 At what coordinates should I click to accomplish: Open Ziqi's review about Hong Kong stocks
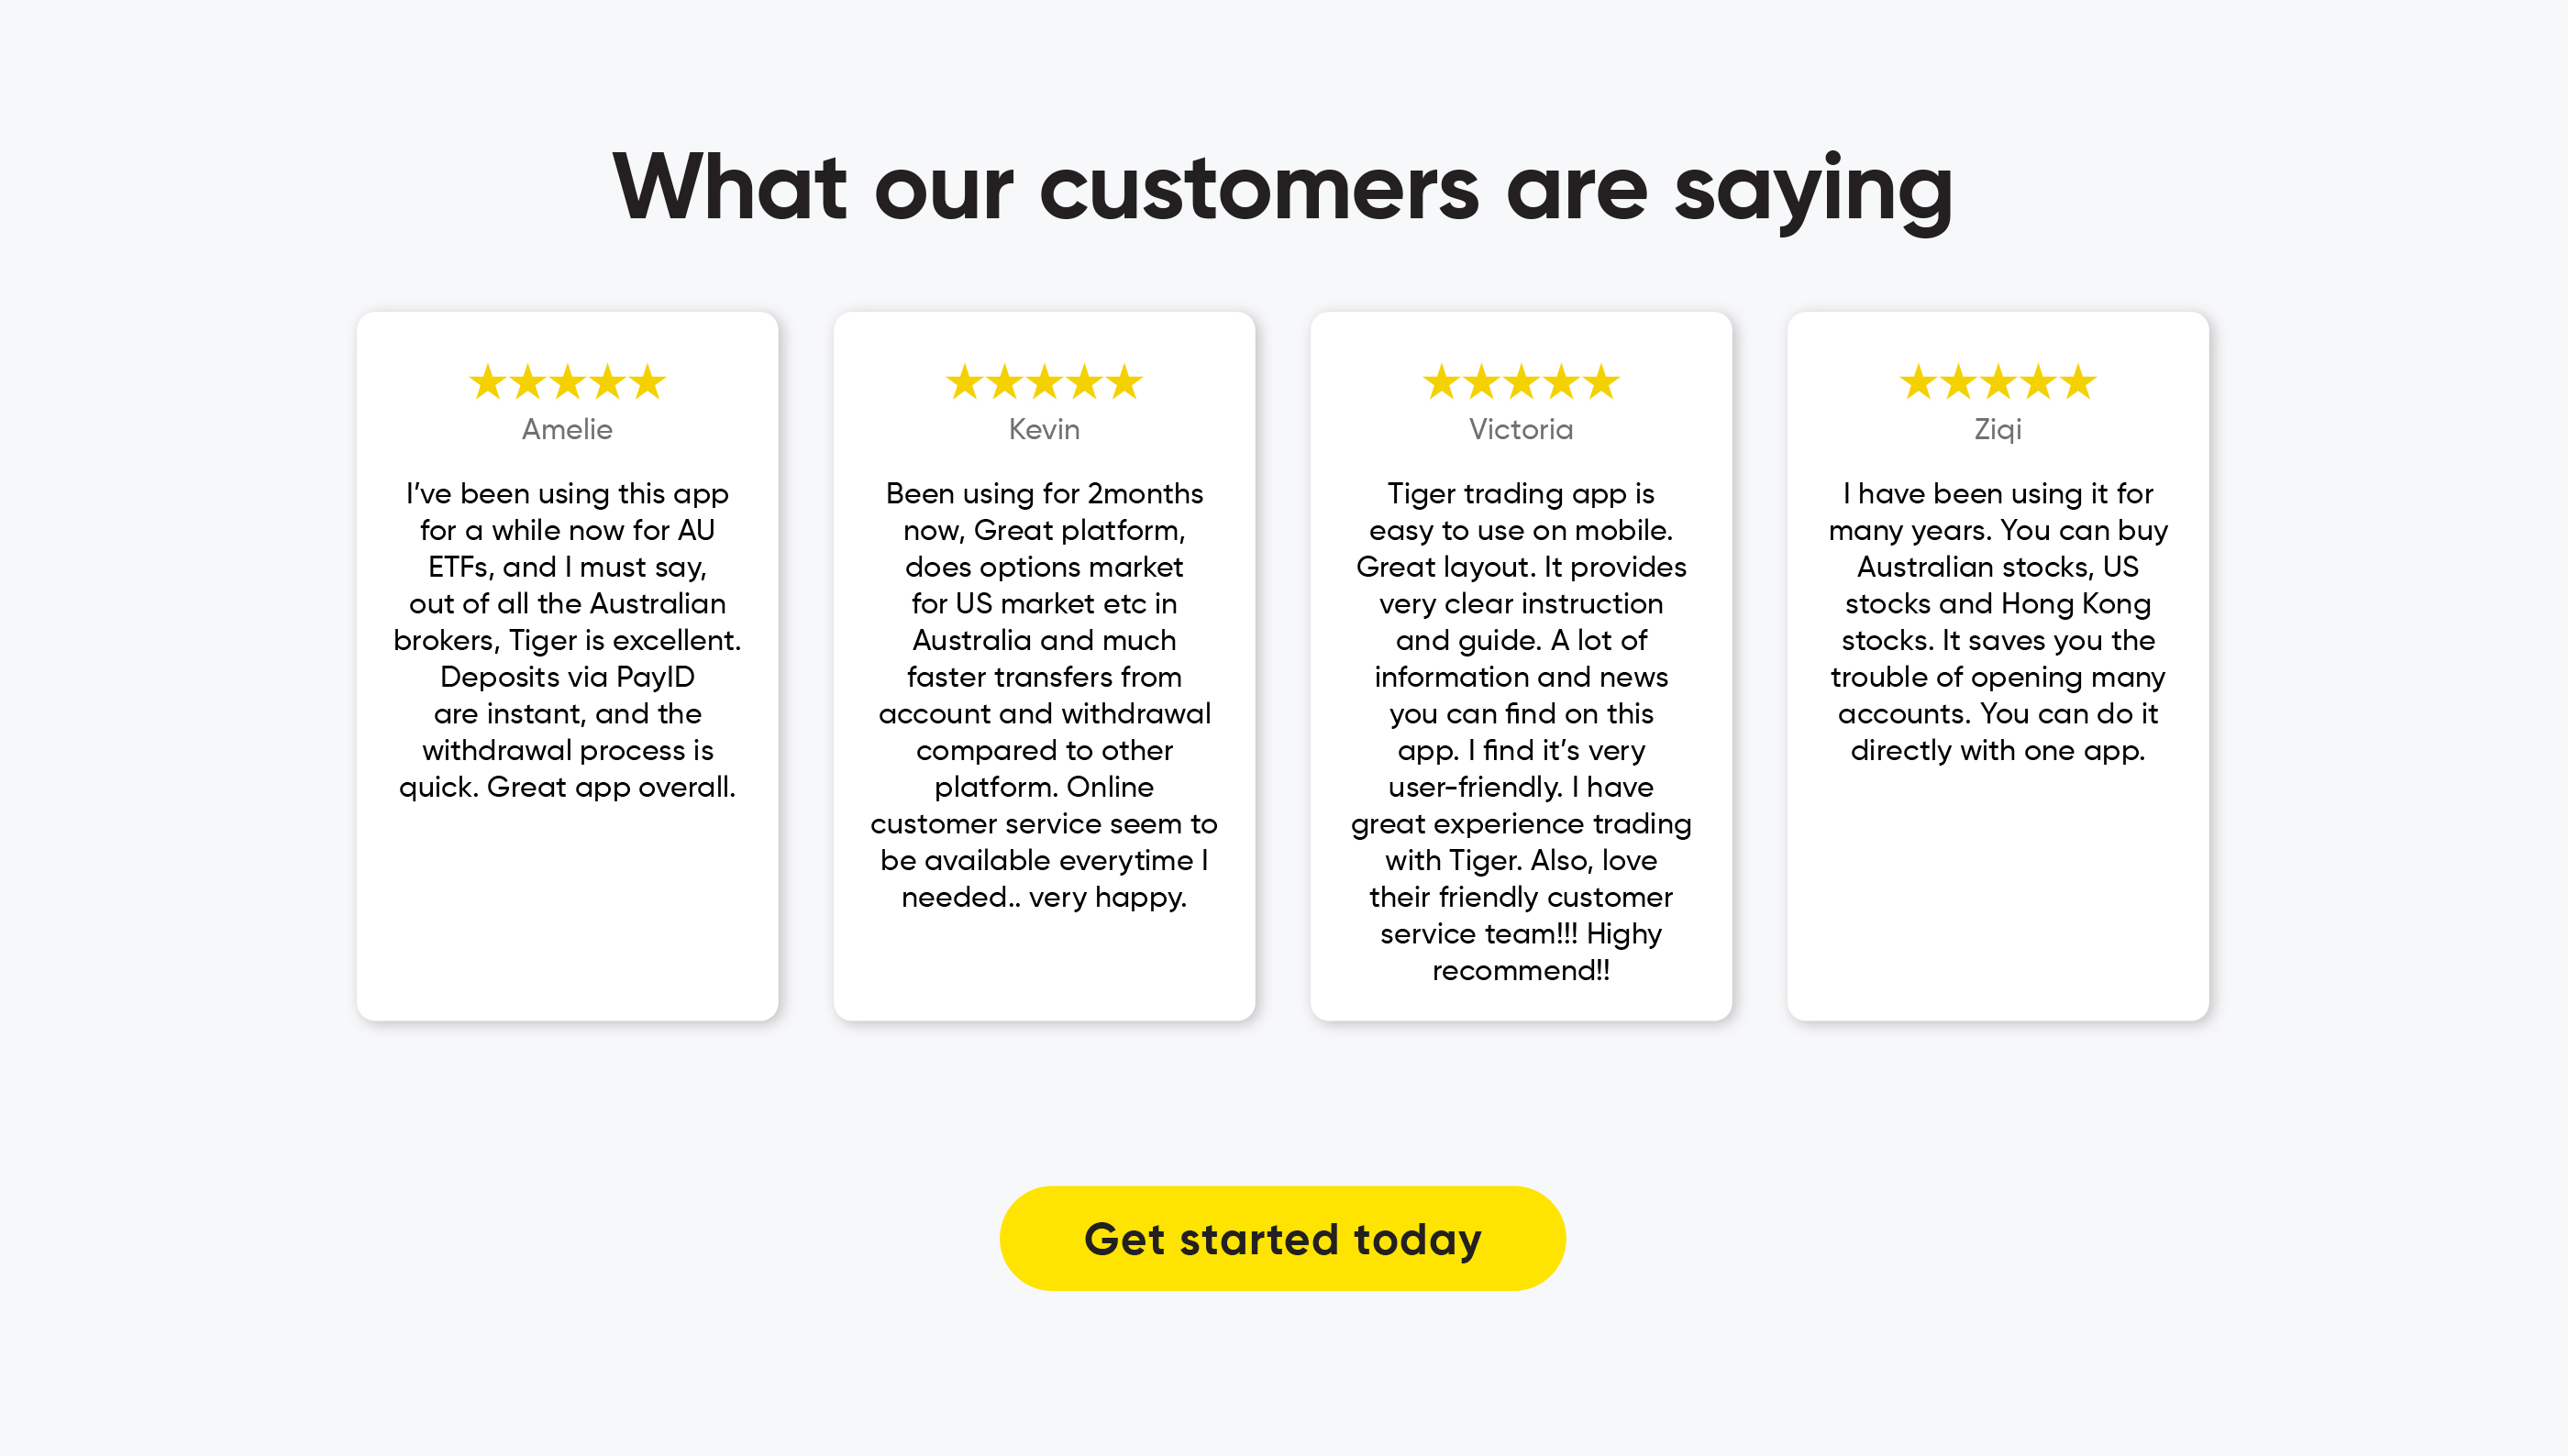(1998, 622)
